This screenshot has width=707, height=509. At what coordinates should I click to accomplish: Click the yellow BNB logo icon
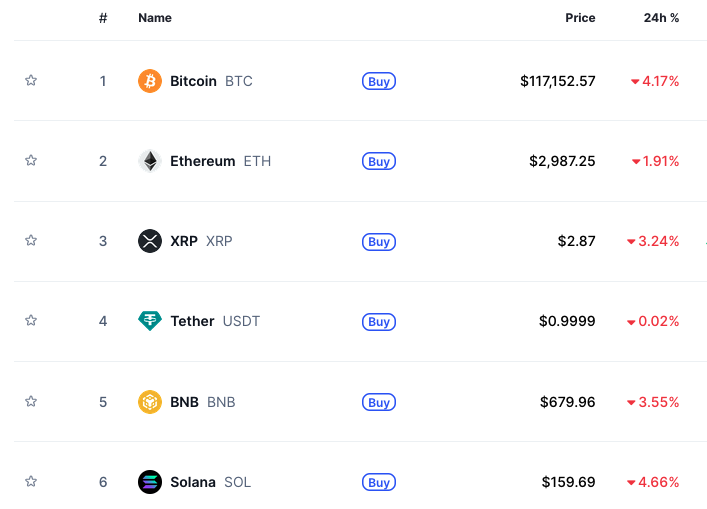coord(150,402)
